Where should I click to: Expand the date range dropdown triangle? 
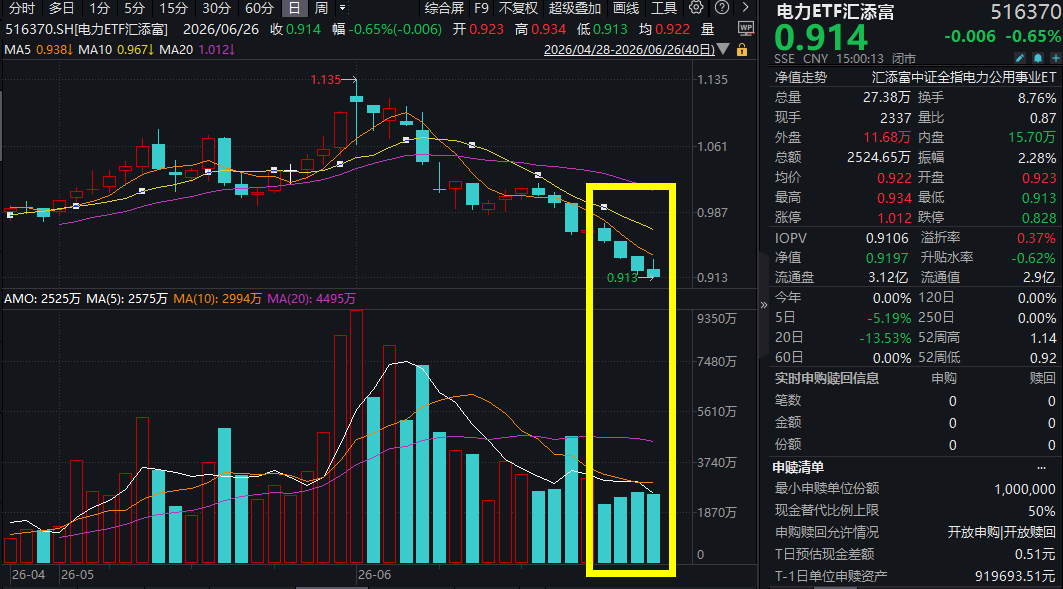coord(723,49)
